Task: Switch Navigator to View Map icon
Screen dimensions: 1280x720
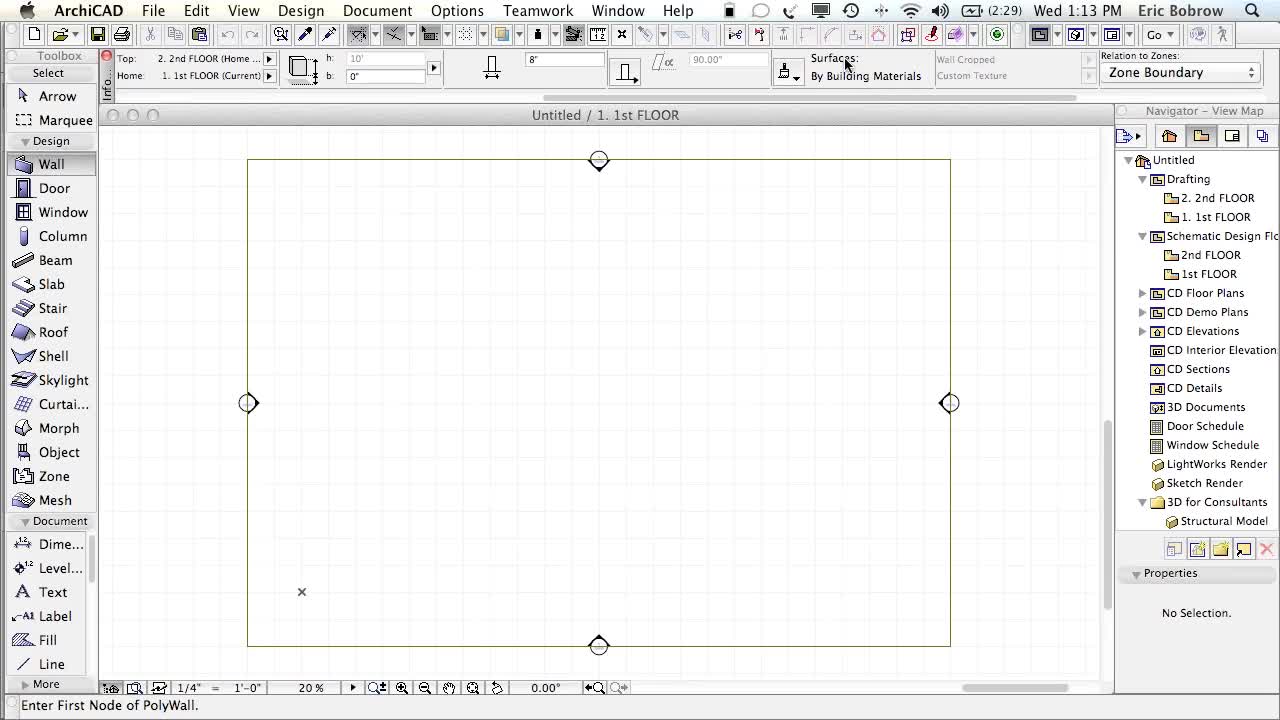Action: pos(1201,136)
